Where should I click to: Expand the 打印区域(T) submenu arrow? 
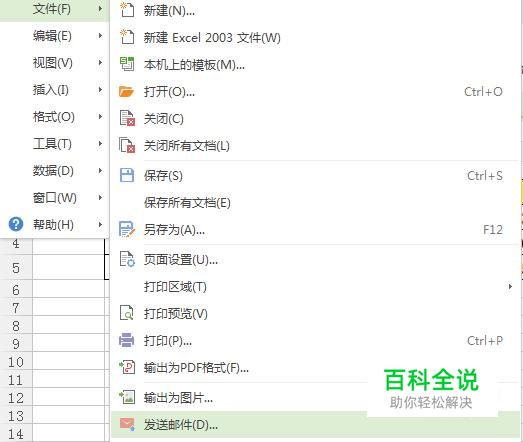tap(510, 286)
